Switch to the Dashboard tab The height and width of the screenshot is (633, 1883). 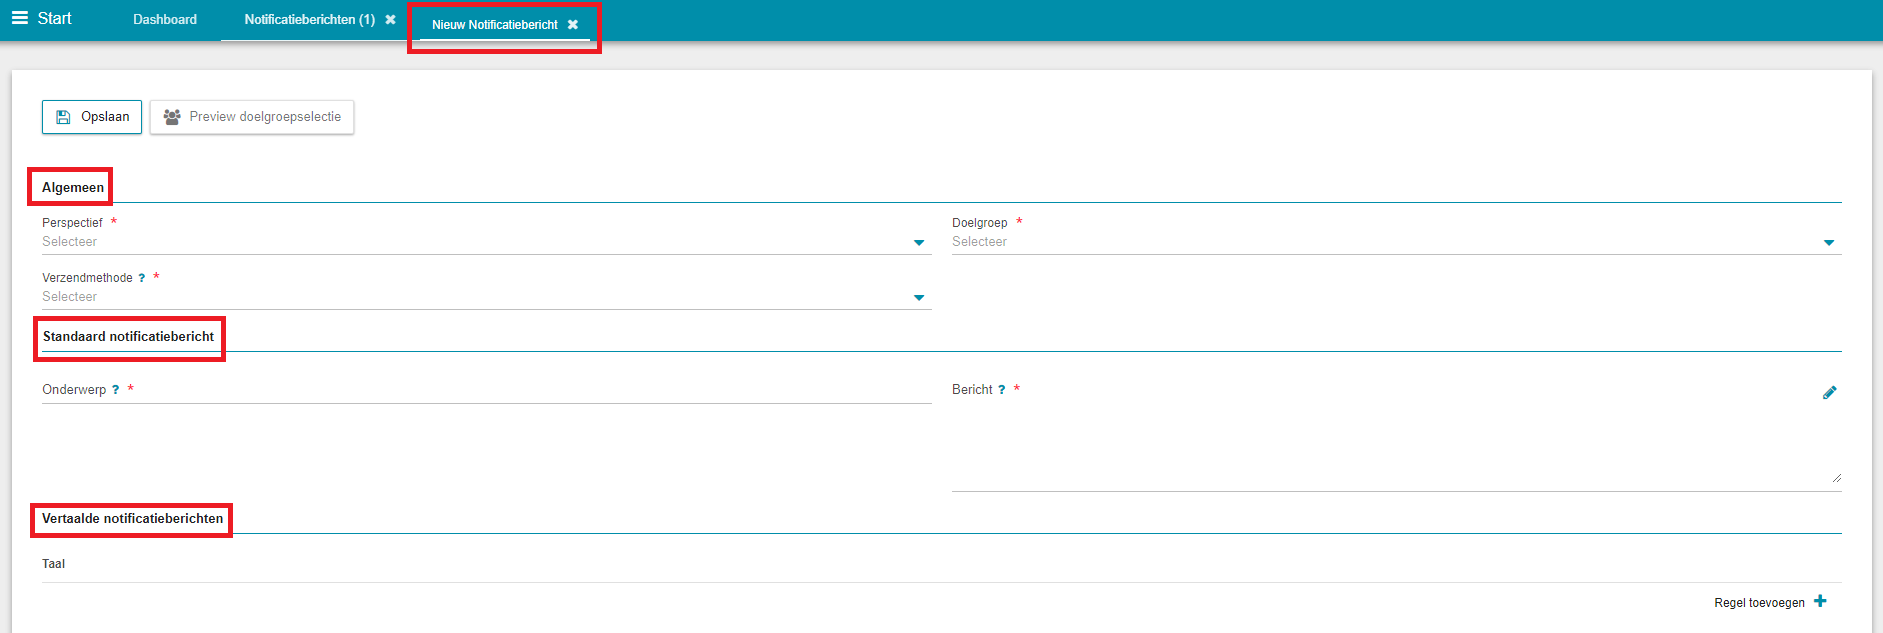click(165, 20)
